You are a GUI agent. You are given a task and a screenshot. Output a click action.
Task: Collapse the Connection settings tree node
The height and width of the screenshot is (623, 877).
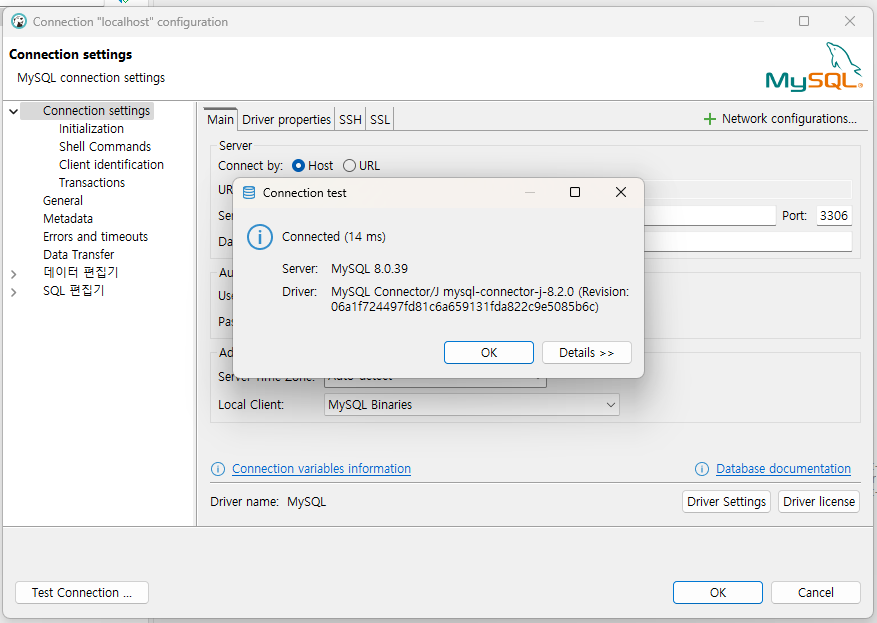point(13,111)
